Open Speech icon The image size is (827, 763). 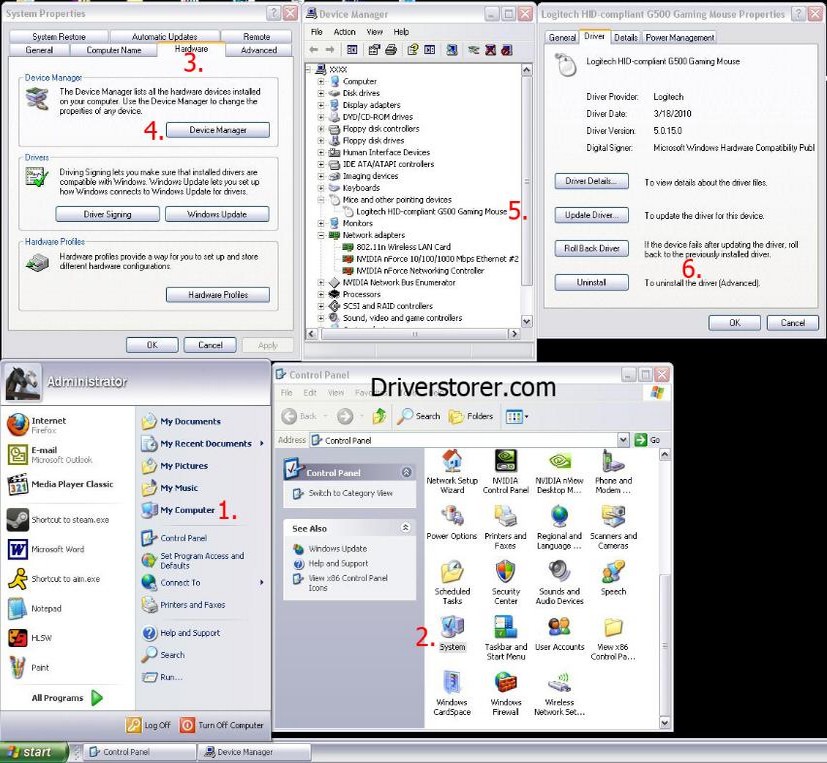pos(613,578)
